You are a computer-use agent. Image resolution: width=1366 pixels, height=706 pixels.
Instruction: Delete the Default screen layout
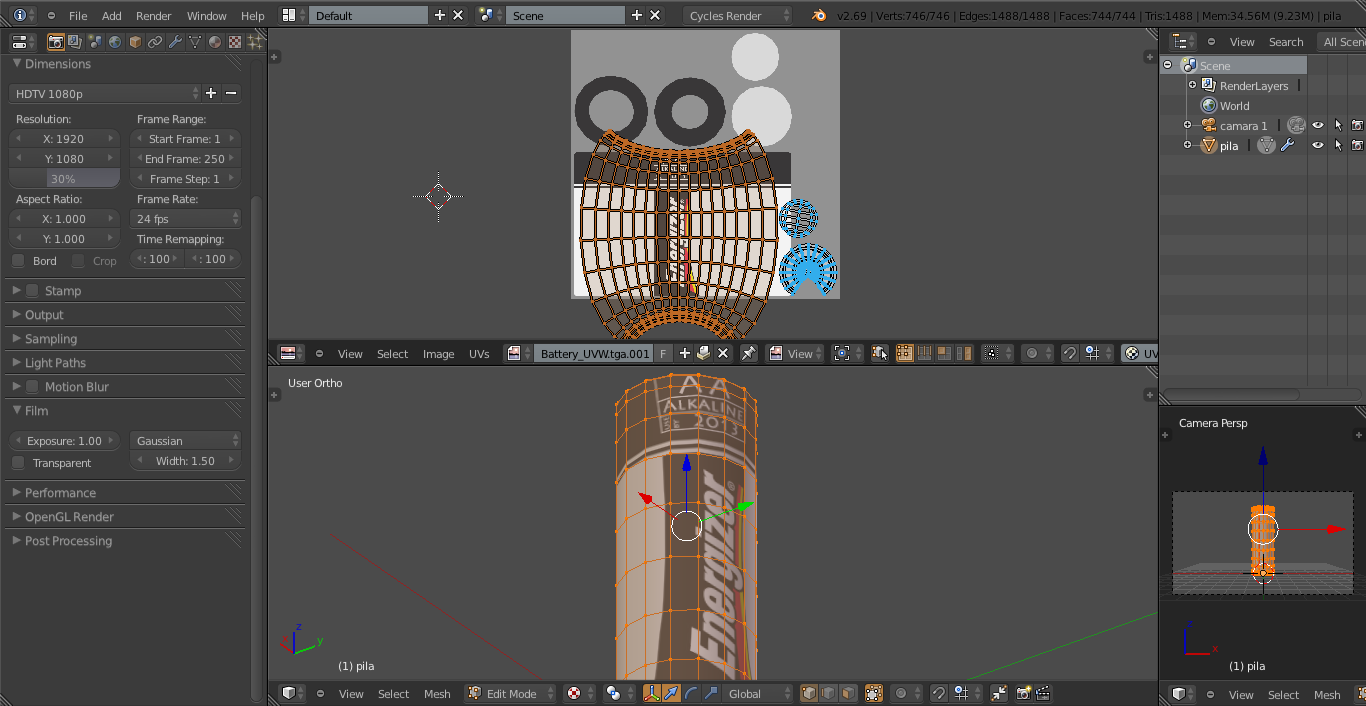(x=458, y=15)
